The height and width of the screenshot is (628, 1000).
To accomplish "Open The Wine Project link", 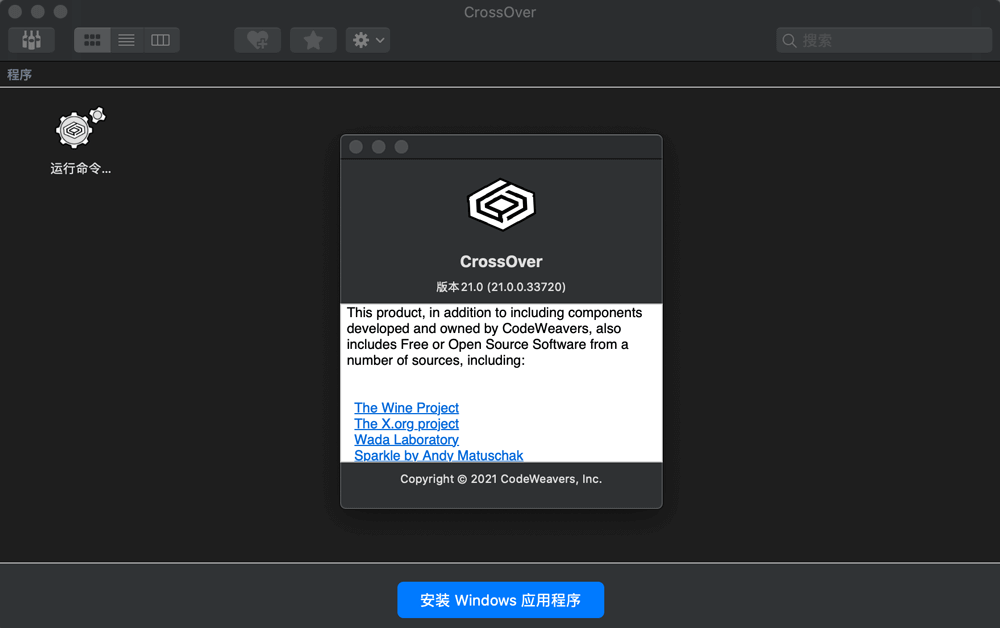I will [406, 407].
